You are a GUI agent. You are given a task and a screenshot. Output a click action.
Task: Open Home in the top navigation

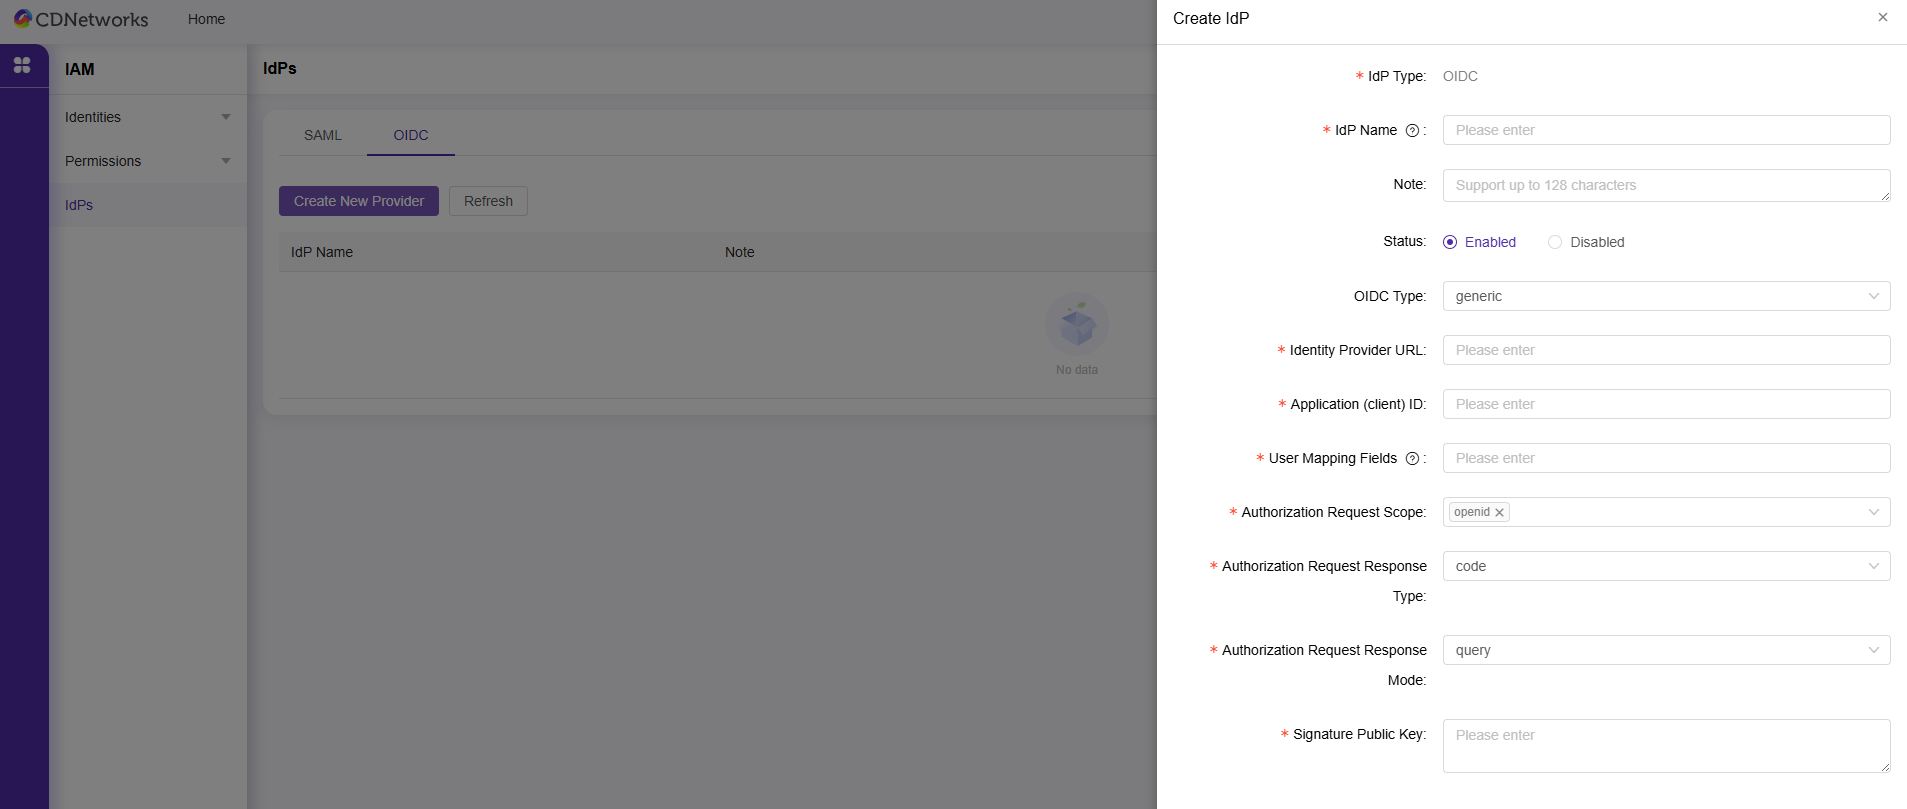(206, 19)
